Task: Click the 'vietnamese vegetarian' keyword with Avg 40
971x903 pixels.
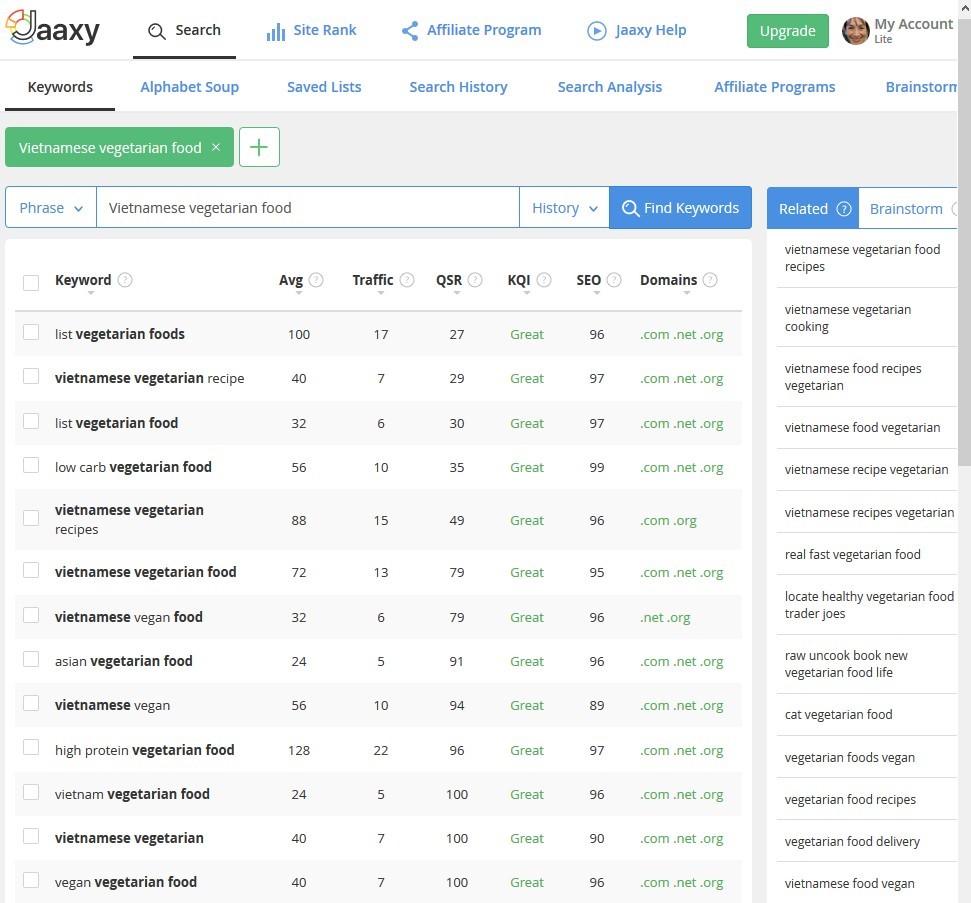Action: [x=129, y=838]
